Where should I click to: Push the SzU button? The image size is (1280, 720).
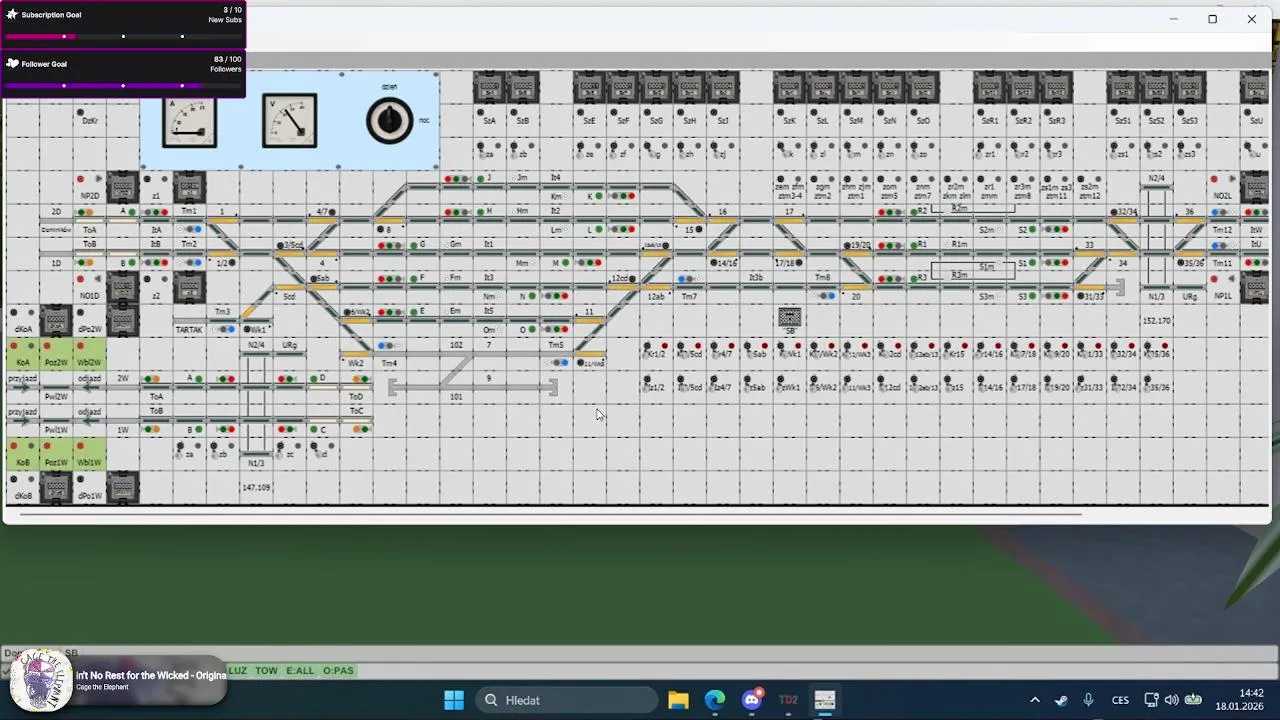[x=1248, y=112]
